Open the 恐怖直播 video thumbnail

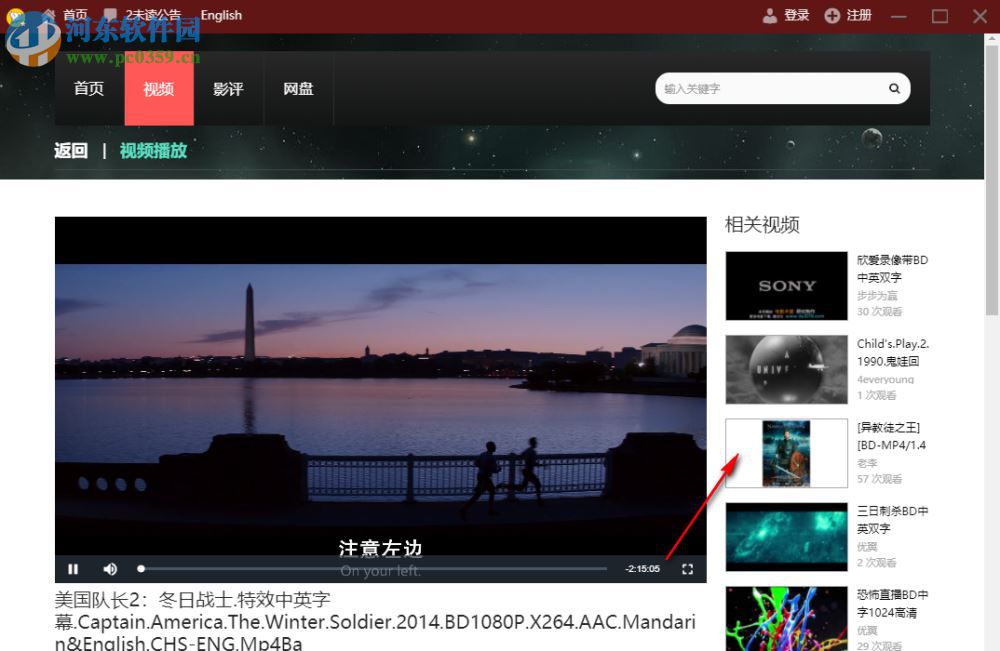click(x=786, y=619)
